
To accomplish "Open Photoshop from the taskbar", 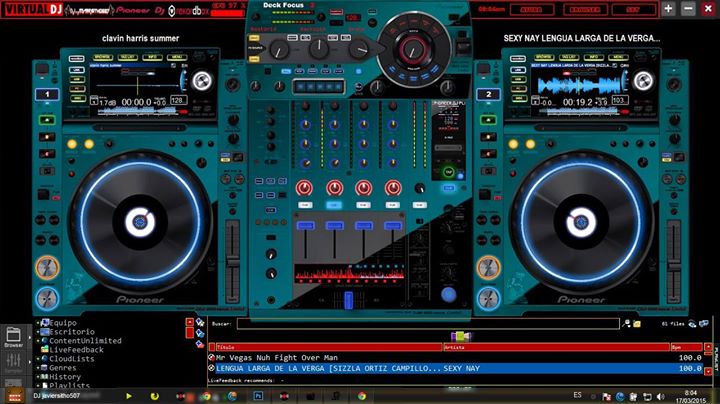I will [x=258, y=396].
